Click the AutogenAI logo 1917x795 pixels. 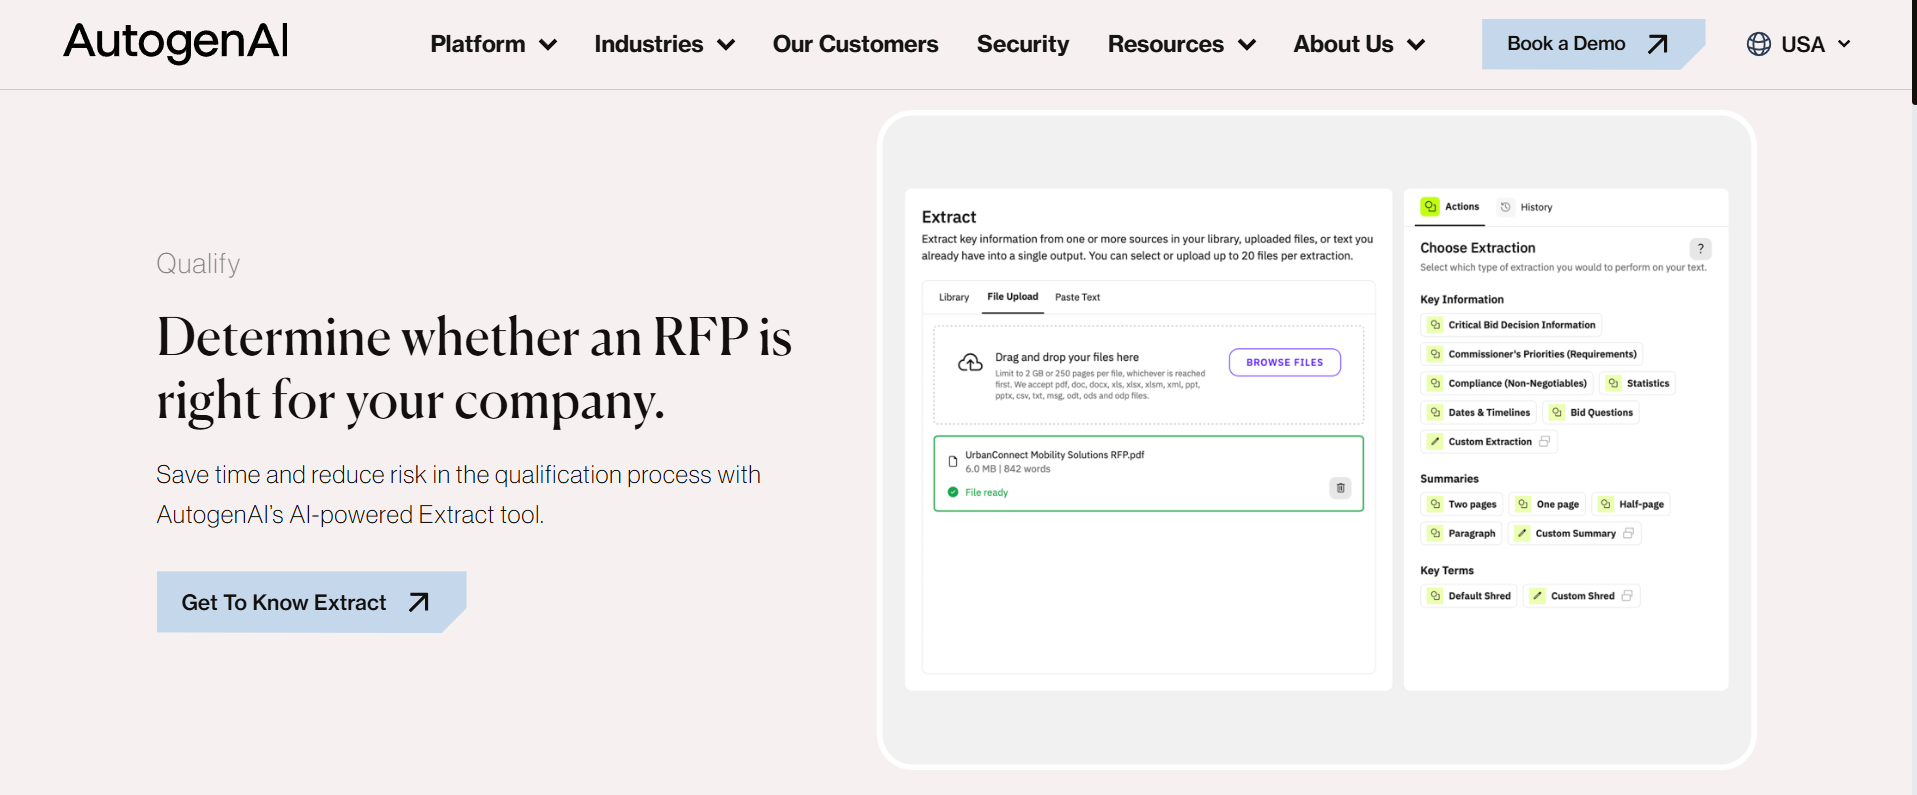coord(176,42)
